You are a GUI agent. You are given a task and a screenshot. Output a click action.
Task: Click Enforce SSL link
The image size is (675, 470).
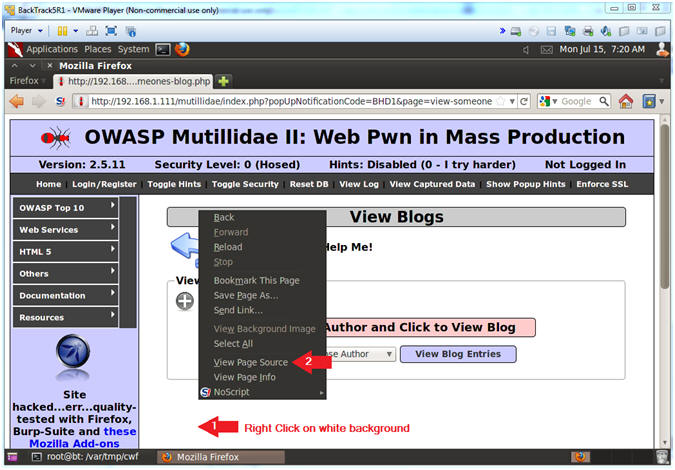[x=602, y=184]
